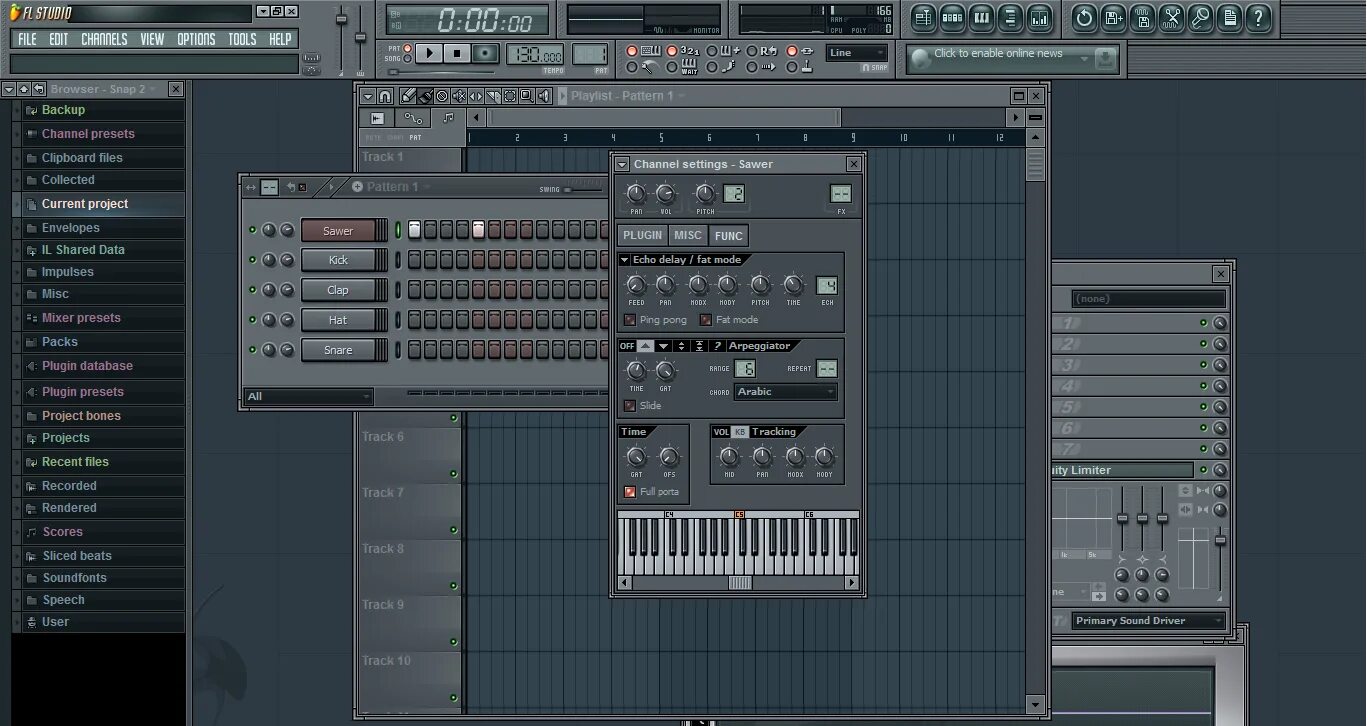The height and width of the screenshot is (726, 1367).
Task: Open the Line snap dropdown
Action: (857, 53)
